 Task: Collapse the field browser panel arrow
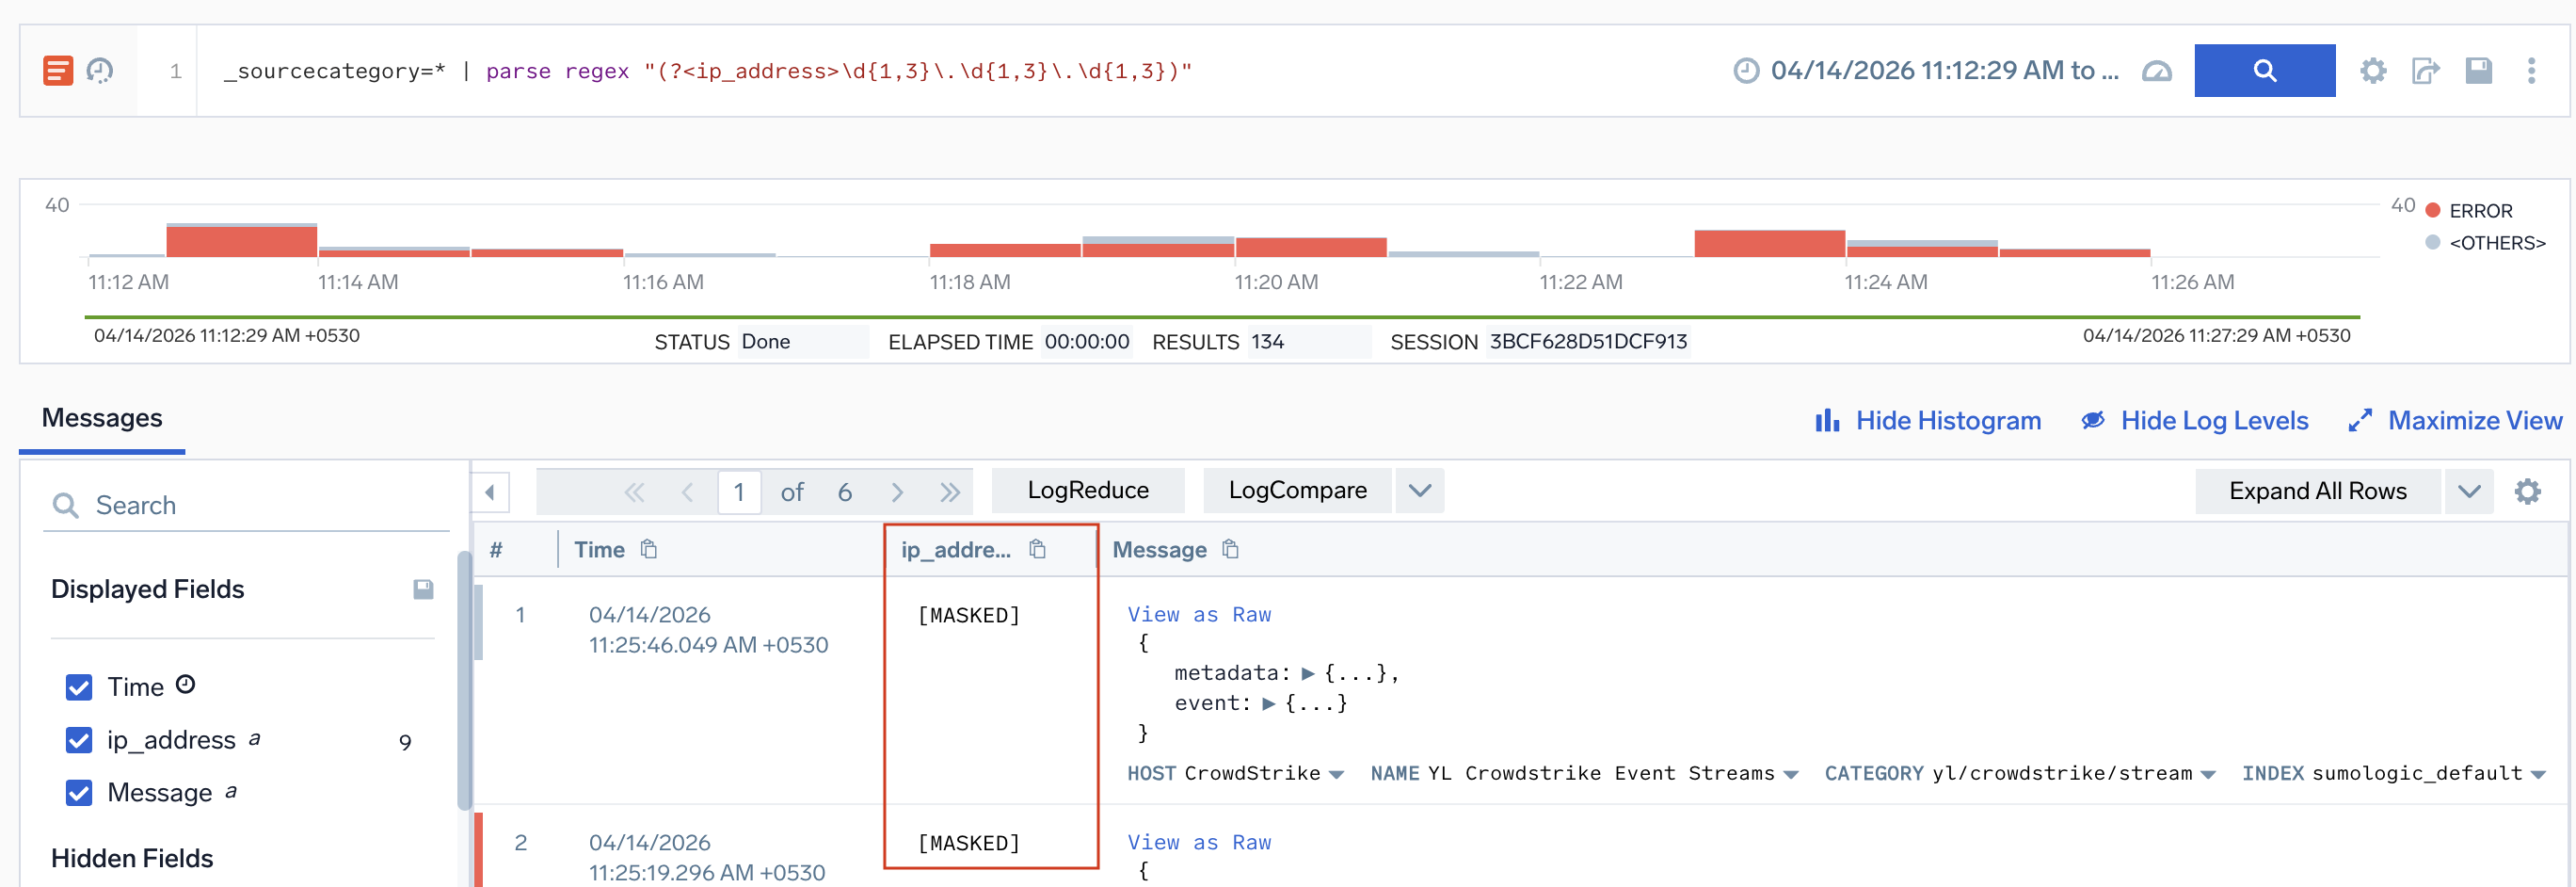coord(490,492)
